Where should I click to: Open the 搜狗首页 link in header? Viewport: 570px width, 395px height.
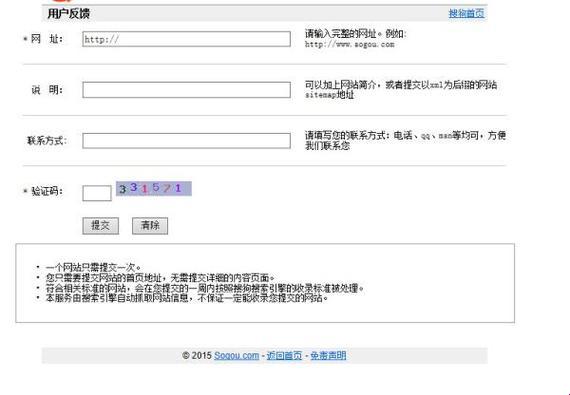coord(466,14)
